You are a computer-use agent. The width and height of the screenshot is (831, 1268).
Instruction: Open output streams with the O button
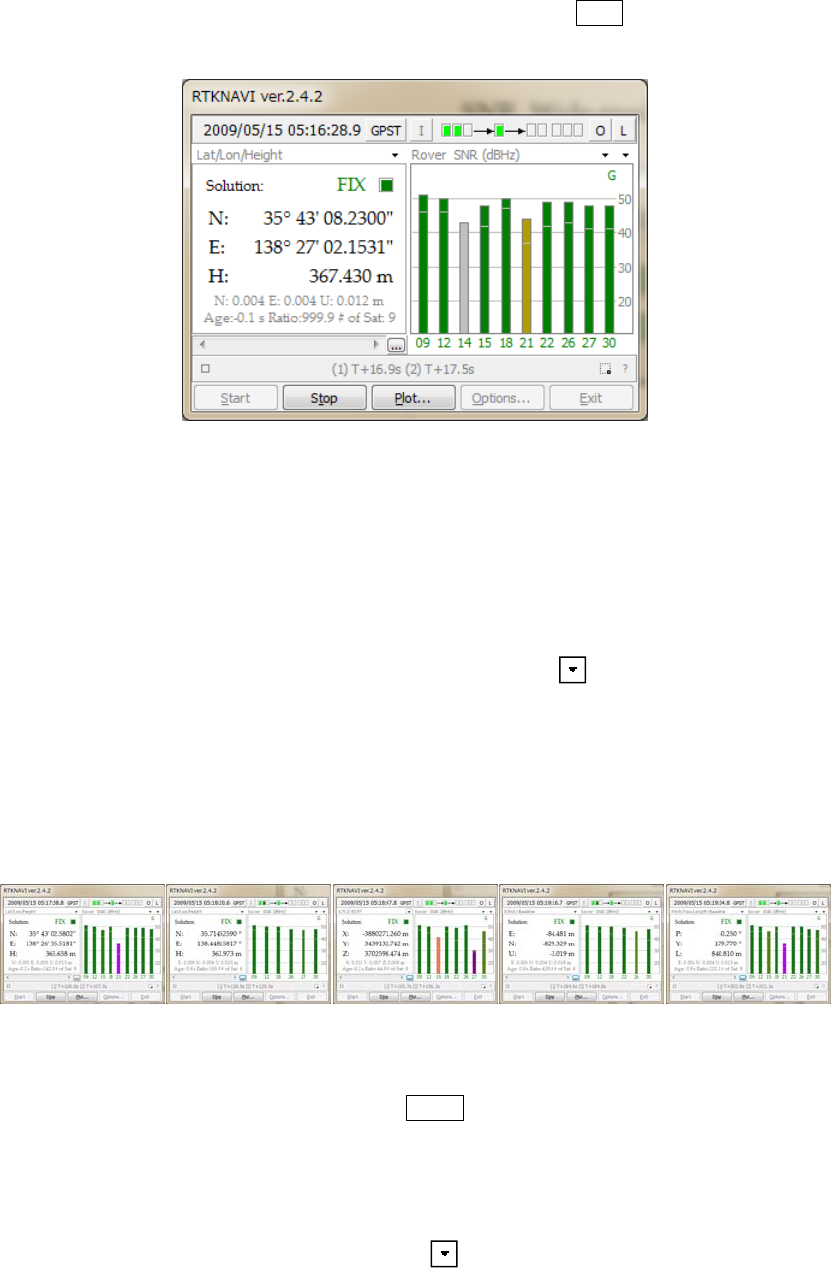(601, 130)
